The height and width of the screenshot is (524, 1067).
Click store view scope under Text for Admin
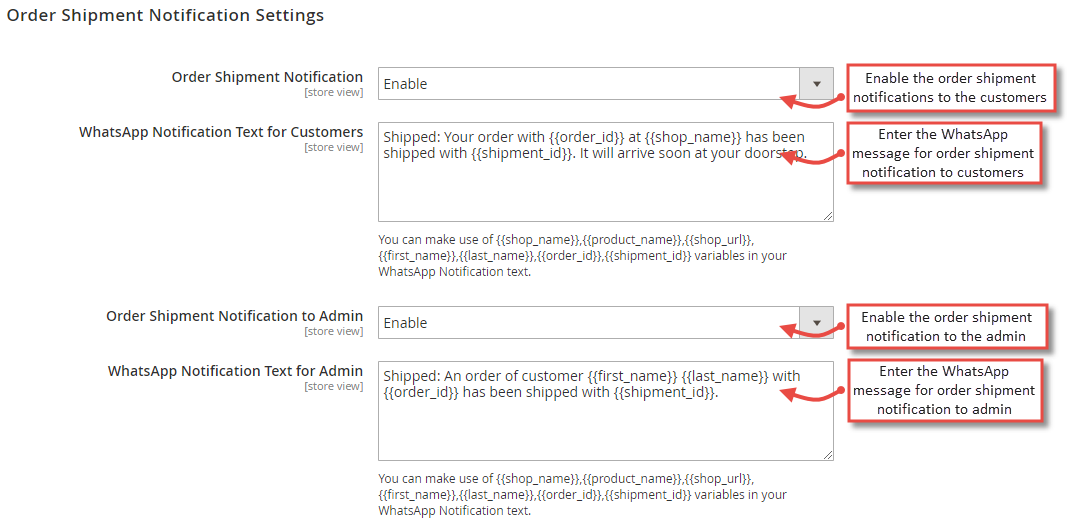pos(333,387)
